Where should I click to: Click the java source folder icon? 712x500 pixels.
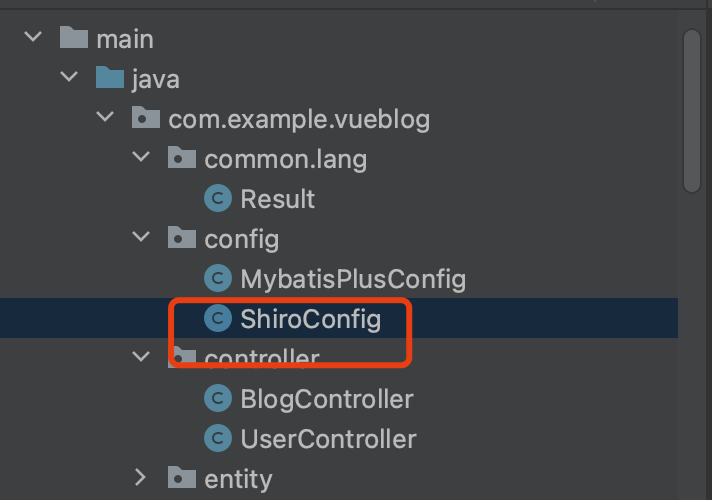coord(110,79)
